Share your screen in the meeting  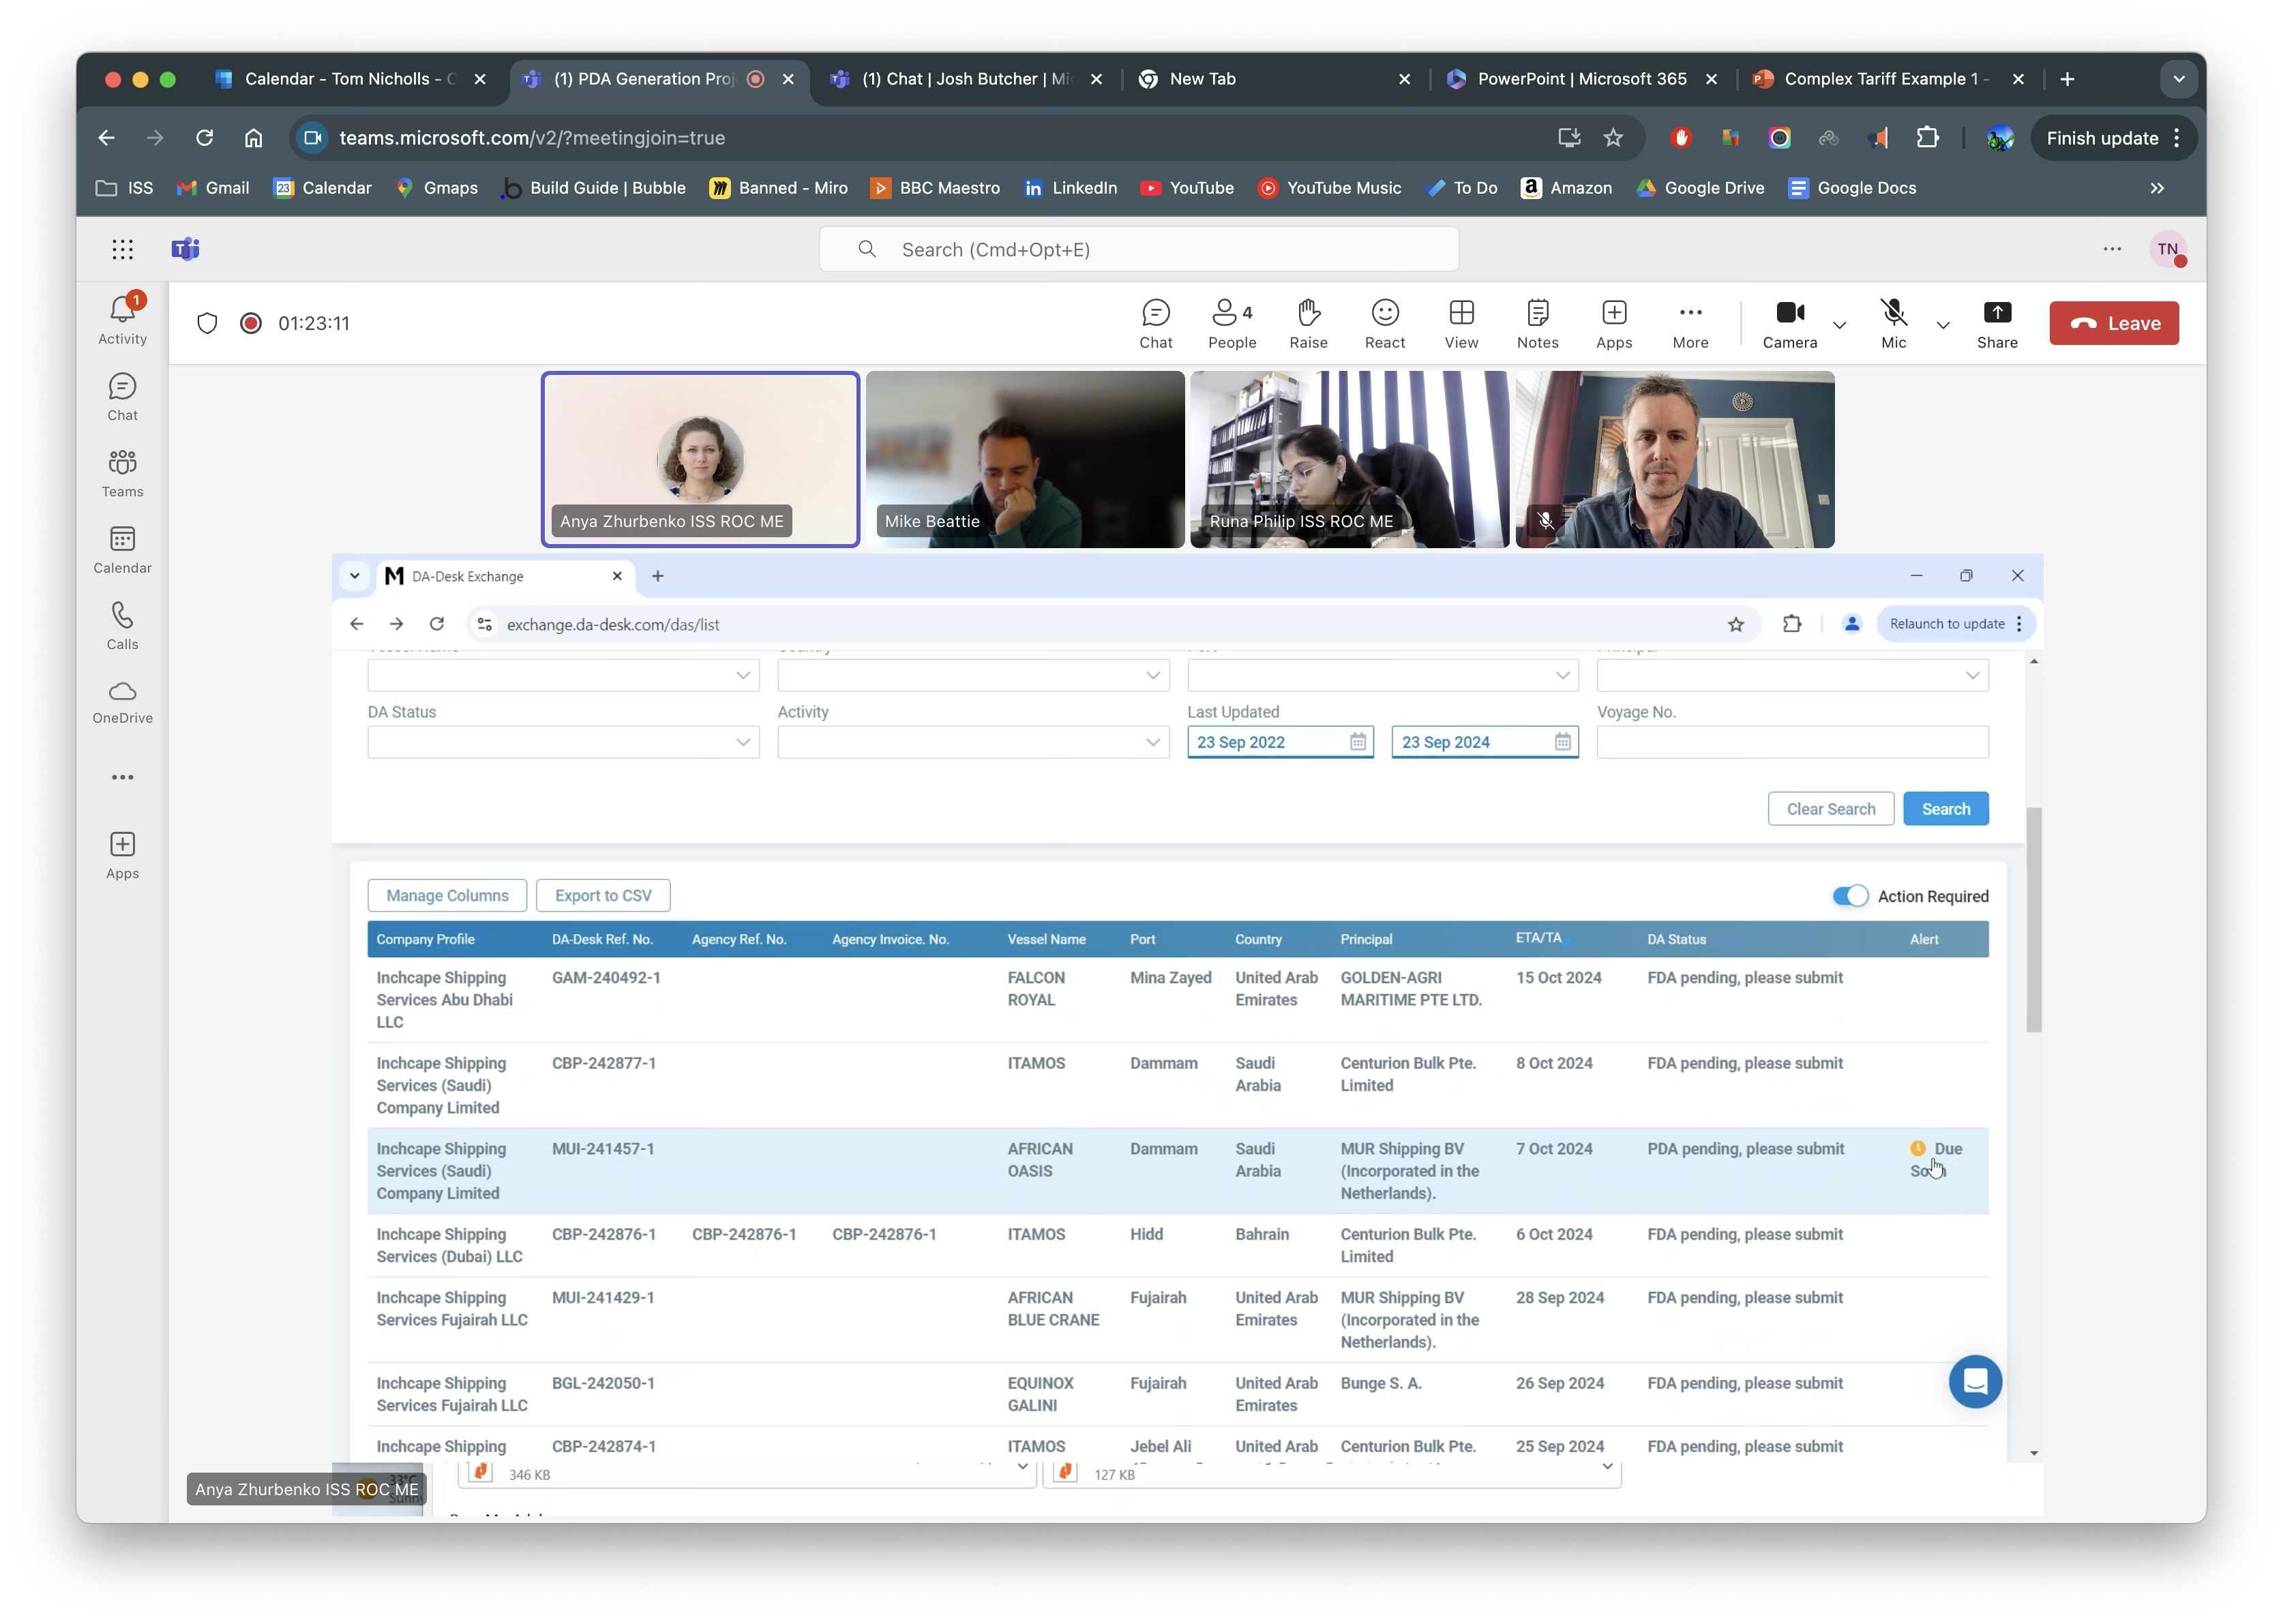(1996, 324)
